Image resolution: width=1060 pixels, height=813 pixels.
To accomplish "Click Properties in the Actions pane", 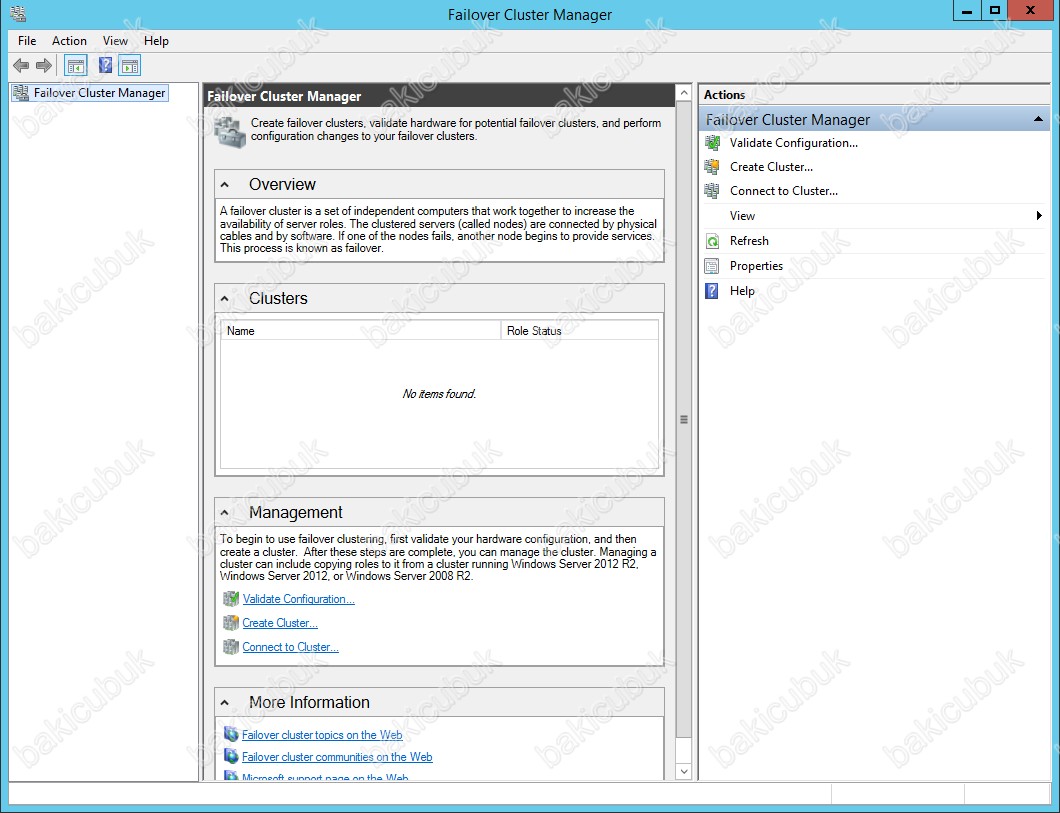I will pyautogui.click(x=756, y=266).
